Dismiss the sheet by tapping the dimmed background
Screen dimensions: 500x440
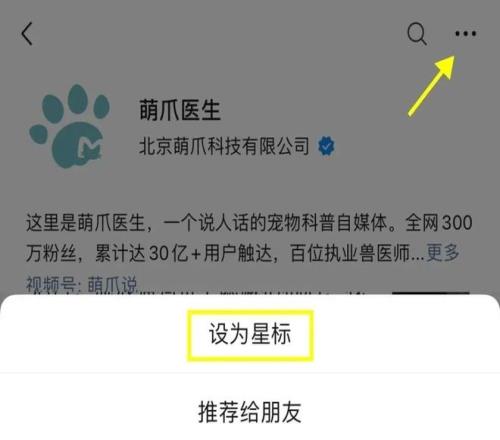click(250, 187)
